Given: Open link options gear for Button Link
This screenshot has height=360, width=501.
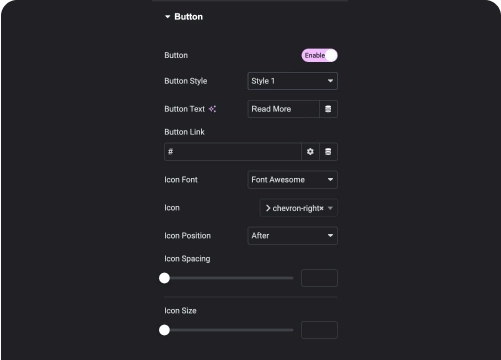Looking at the screenshot, I should point(310,152).
